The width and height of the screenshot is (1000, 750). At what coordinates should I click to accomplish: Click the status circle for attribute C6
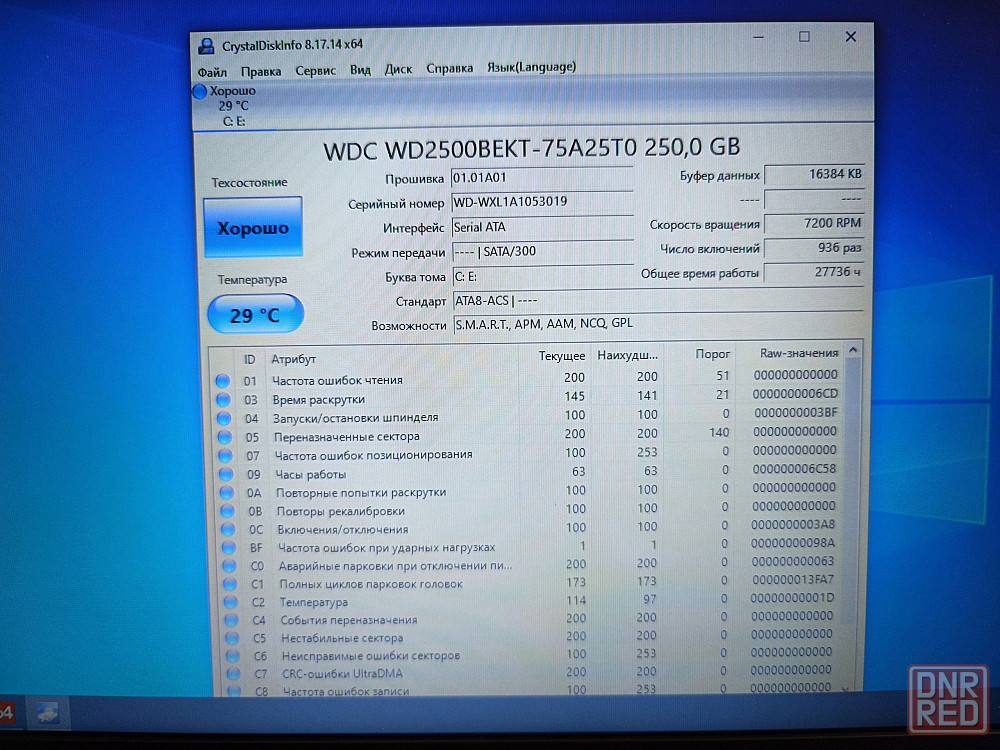(x=232, y=656)
